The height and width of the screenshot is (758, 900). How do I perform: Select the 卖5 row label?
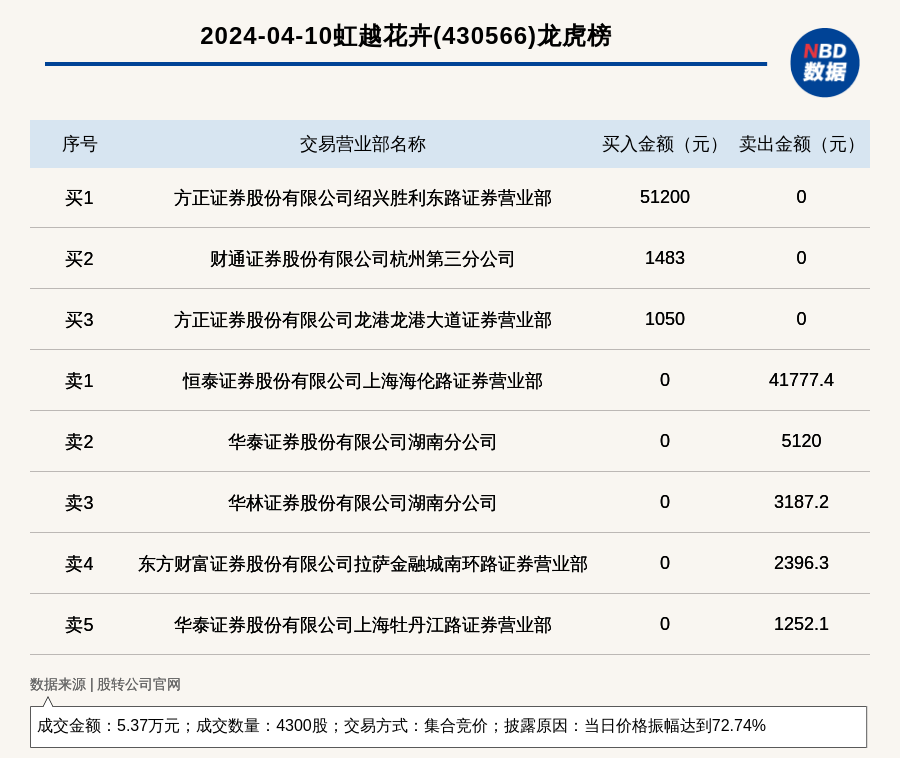(79, 625)
